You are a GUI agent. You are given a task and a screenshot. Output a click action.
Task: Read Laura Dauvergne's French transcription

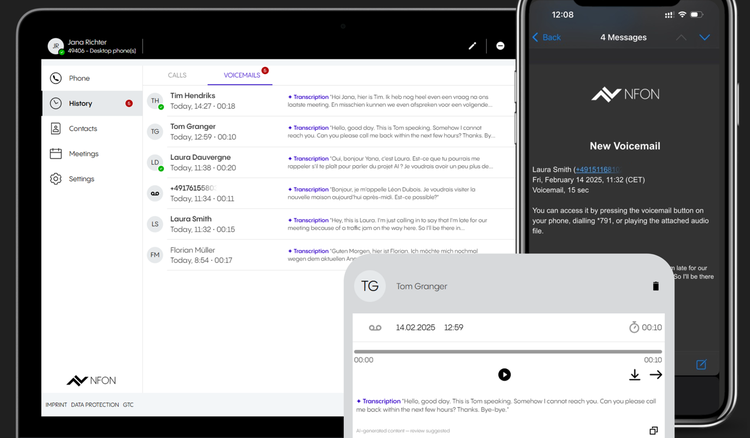tap(390, 163)
